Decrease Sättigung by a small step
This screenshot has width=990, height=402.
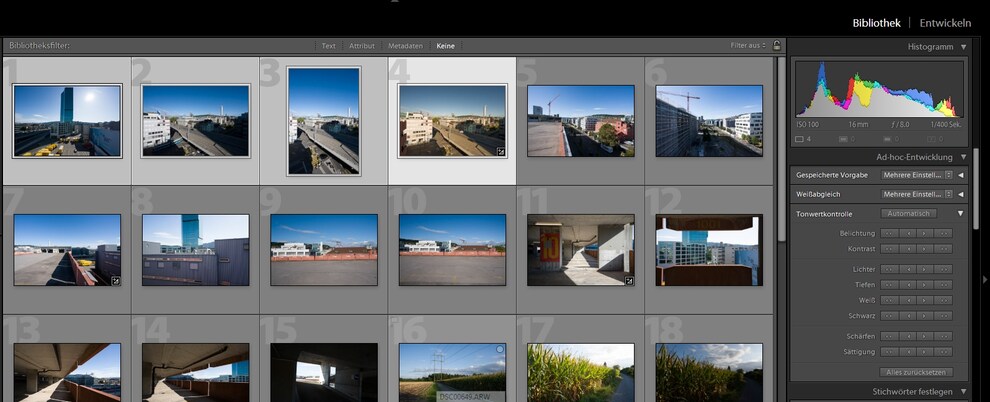click(908, 352)
